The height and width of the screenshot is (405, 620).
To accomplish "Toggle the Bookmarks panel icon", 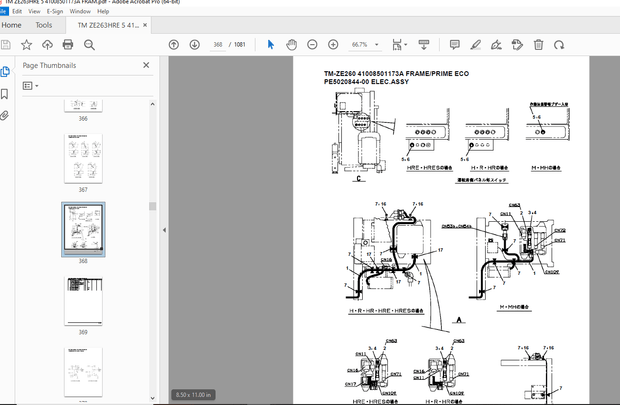I will pyautogui.click(x=6, y=93).
